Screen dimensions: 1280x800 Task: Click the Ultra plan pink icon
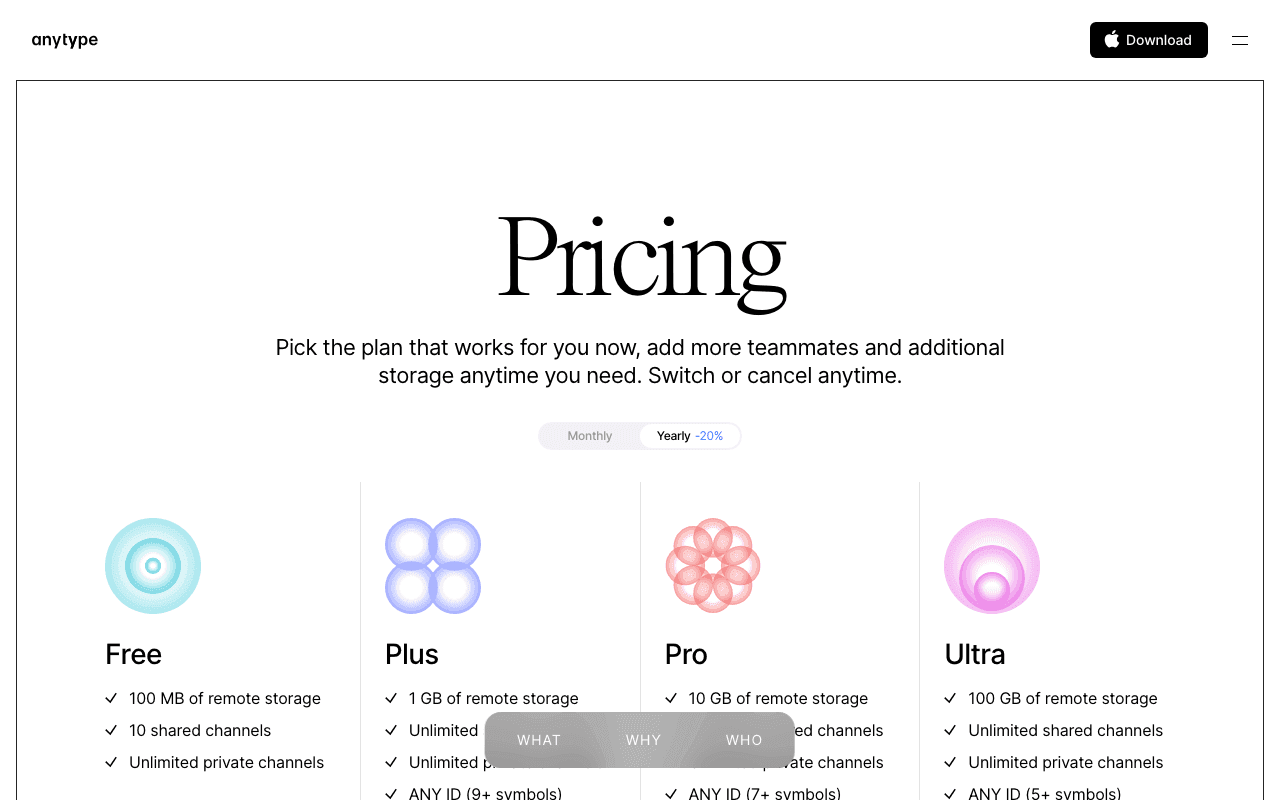[x=992, y=566]
